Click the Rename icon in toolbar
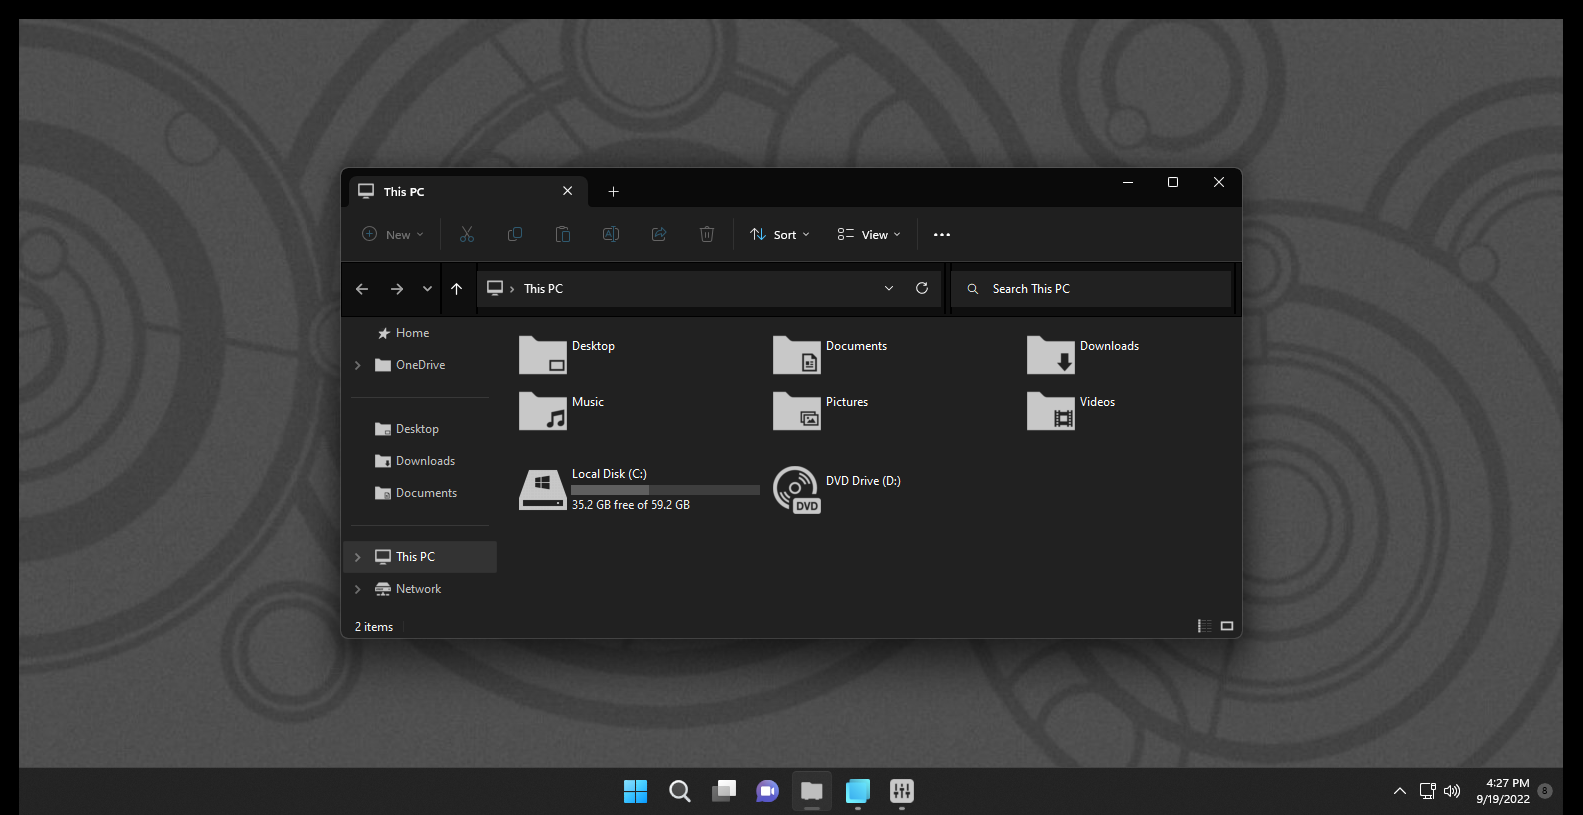 [611, 234]
